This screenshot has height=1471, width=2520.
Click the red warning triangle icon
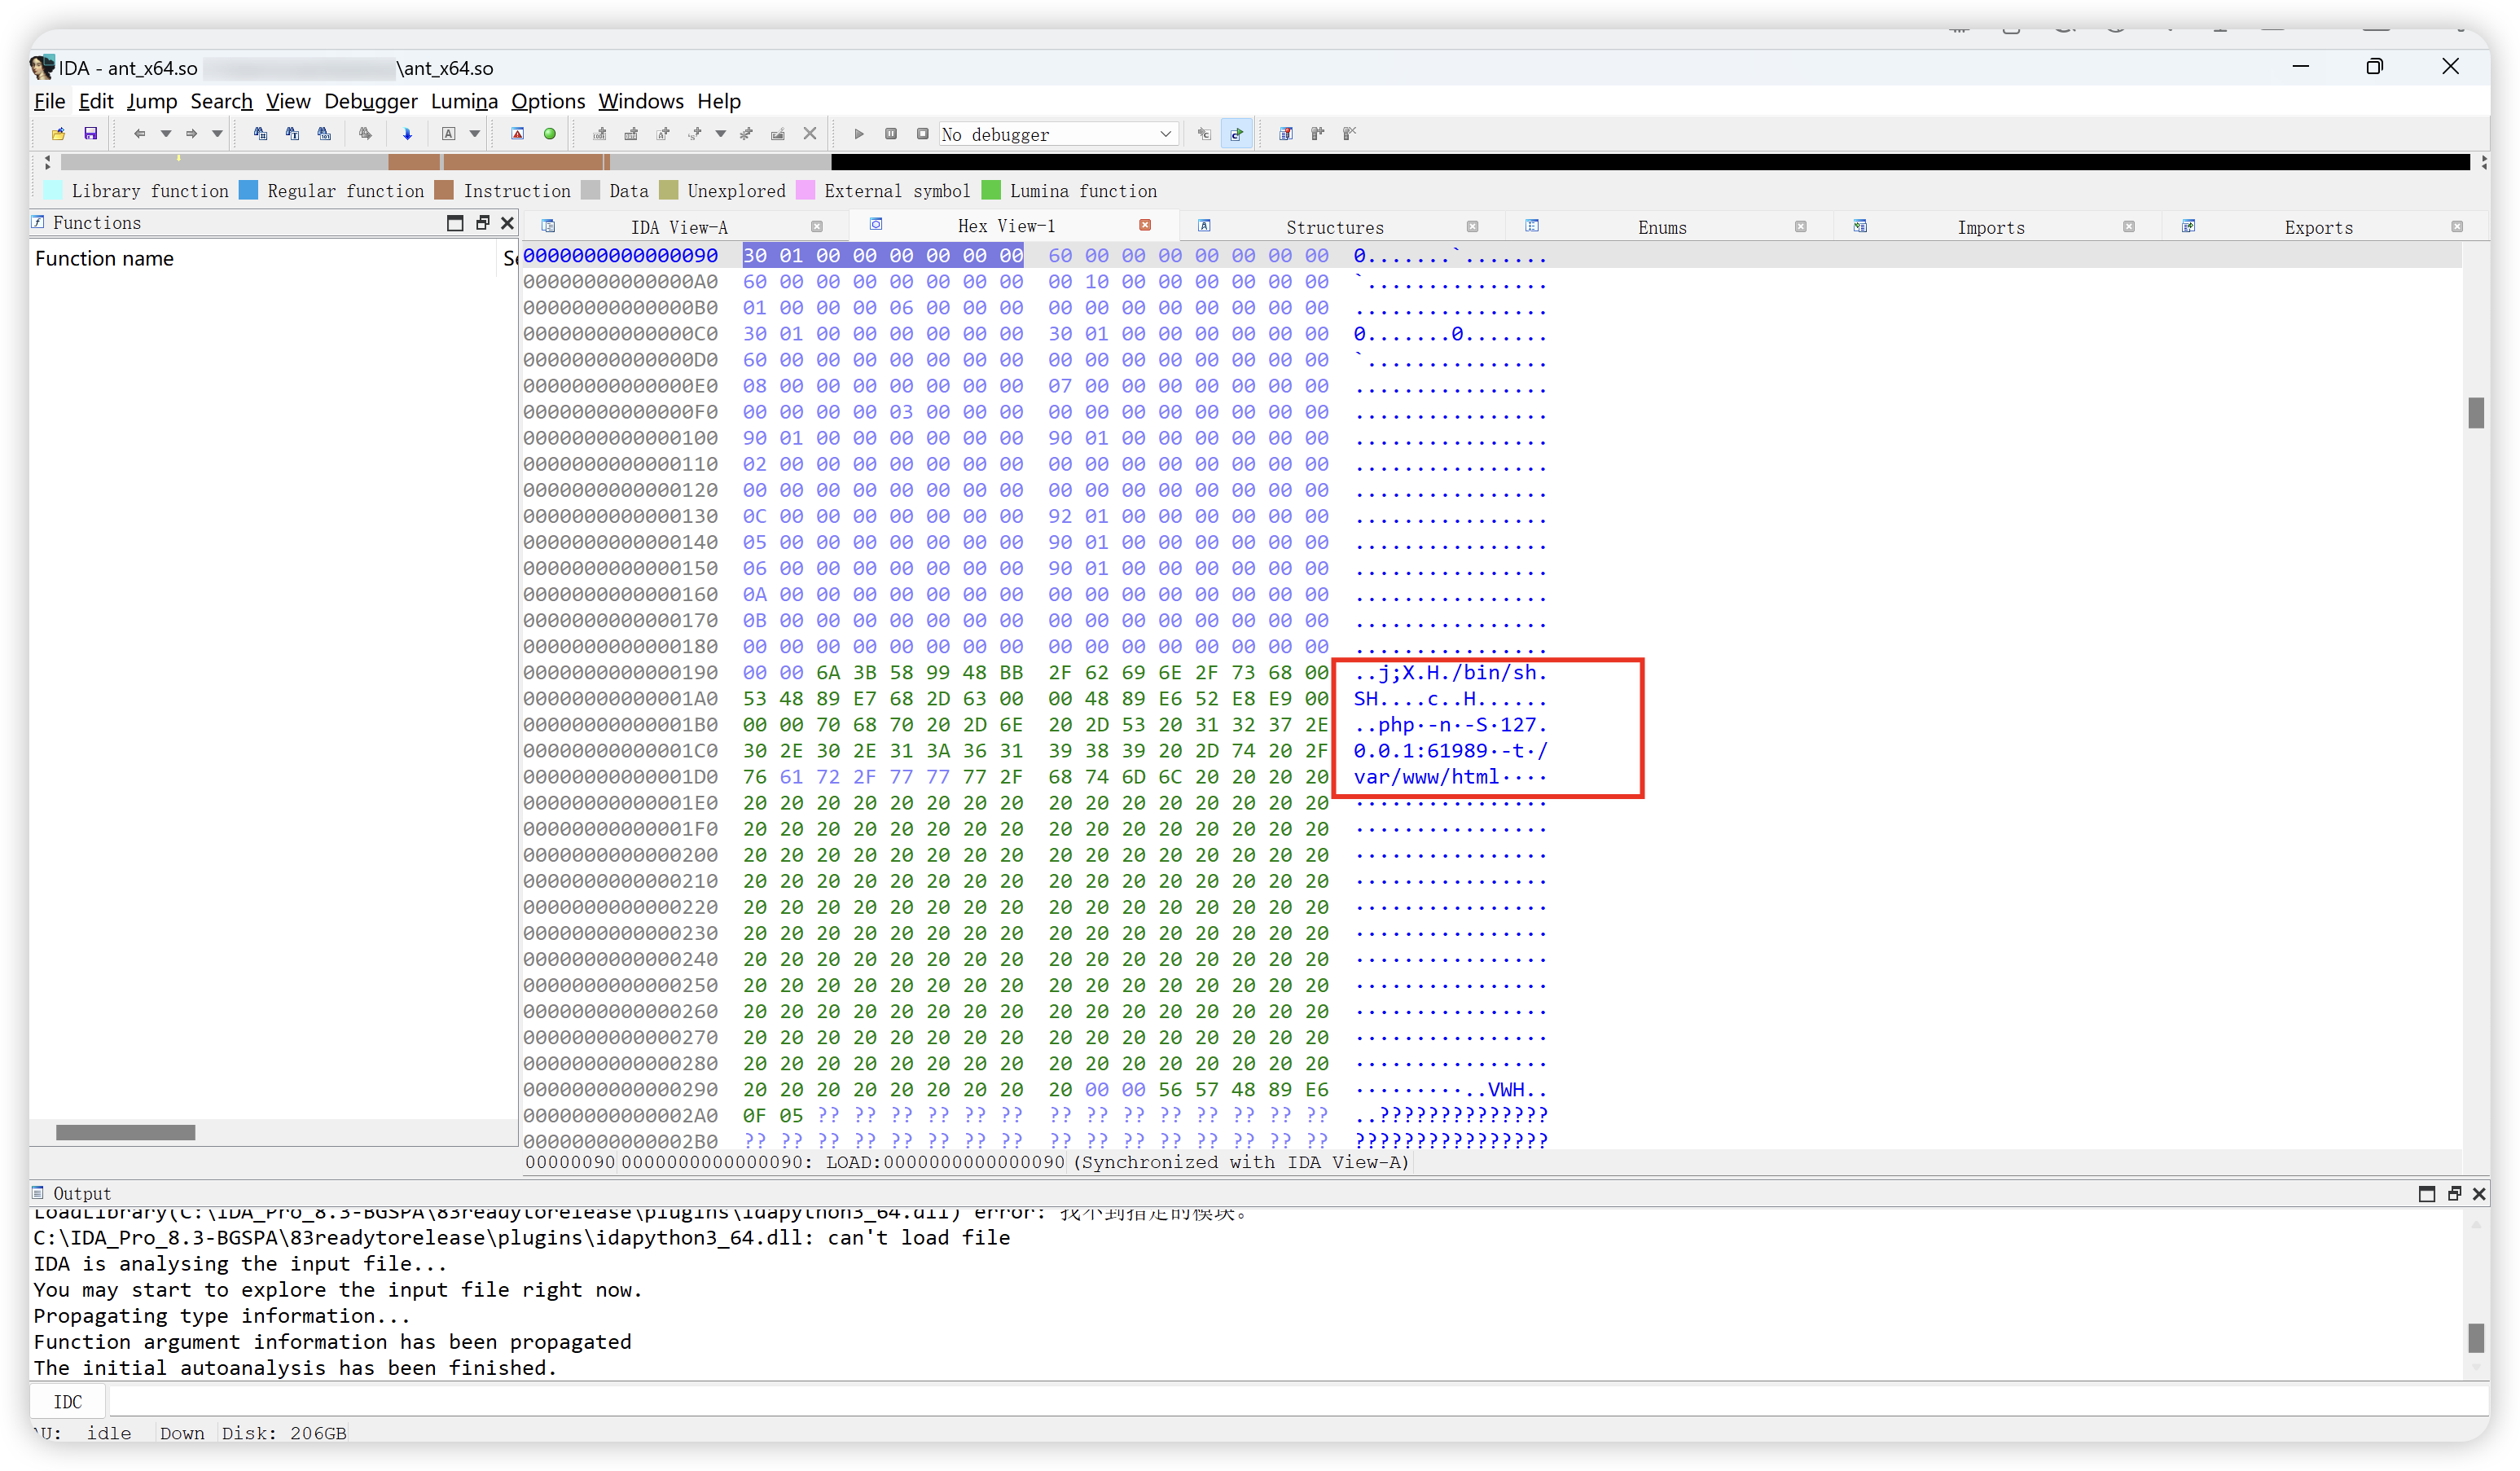click(517, 133)
